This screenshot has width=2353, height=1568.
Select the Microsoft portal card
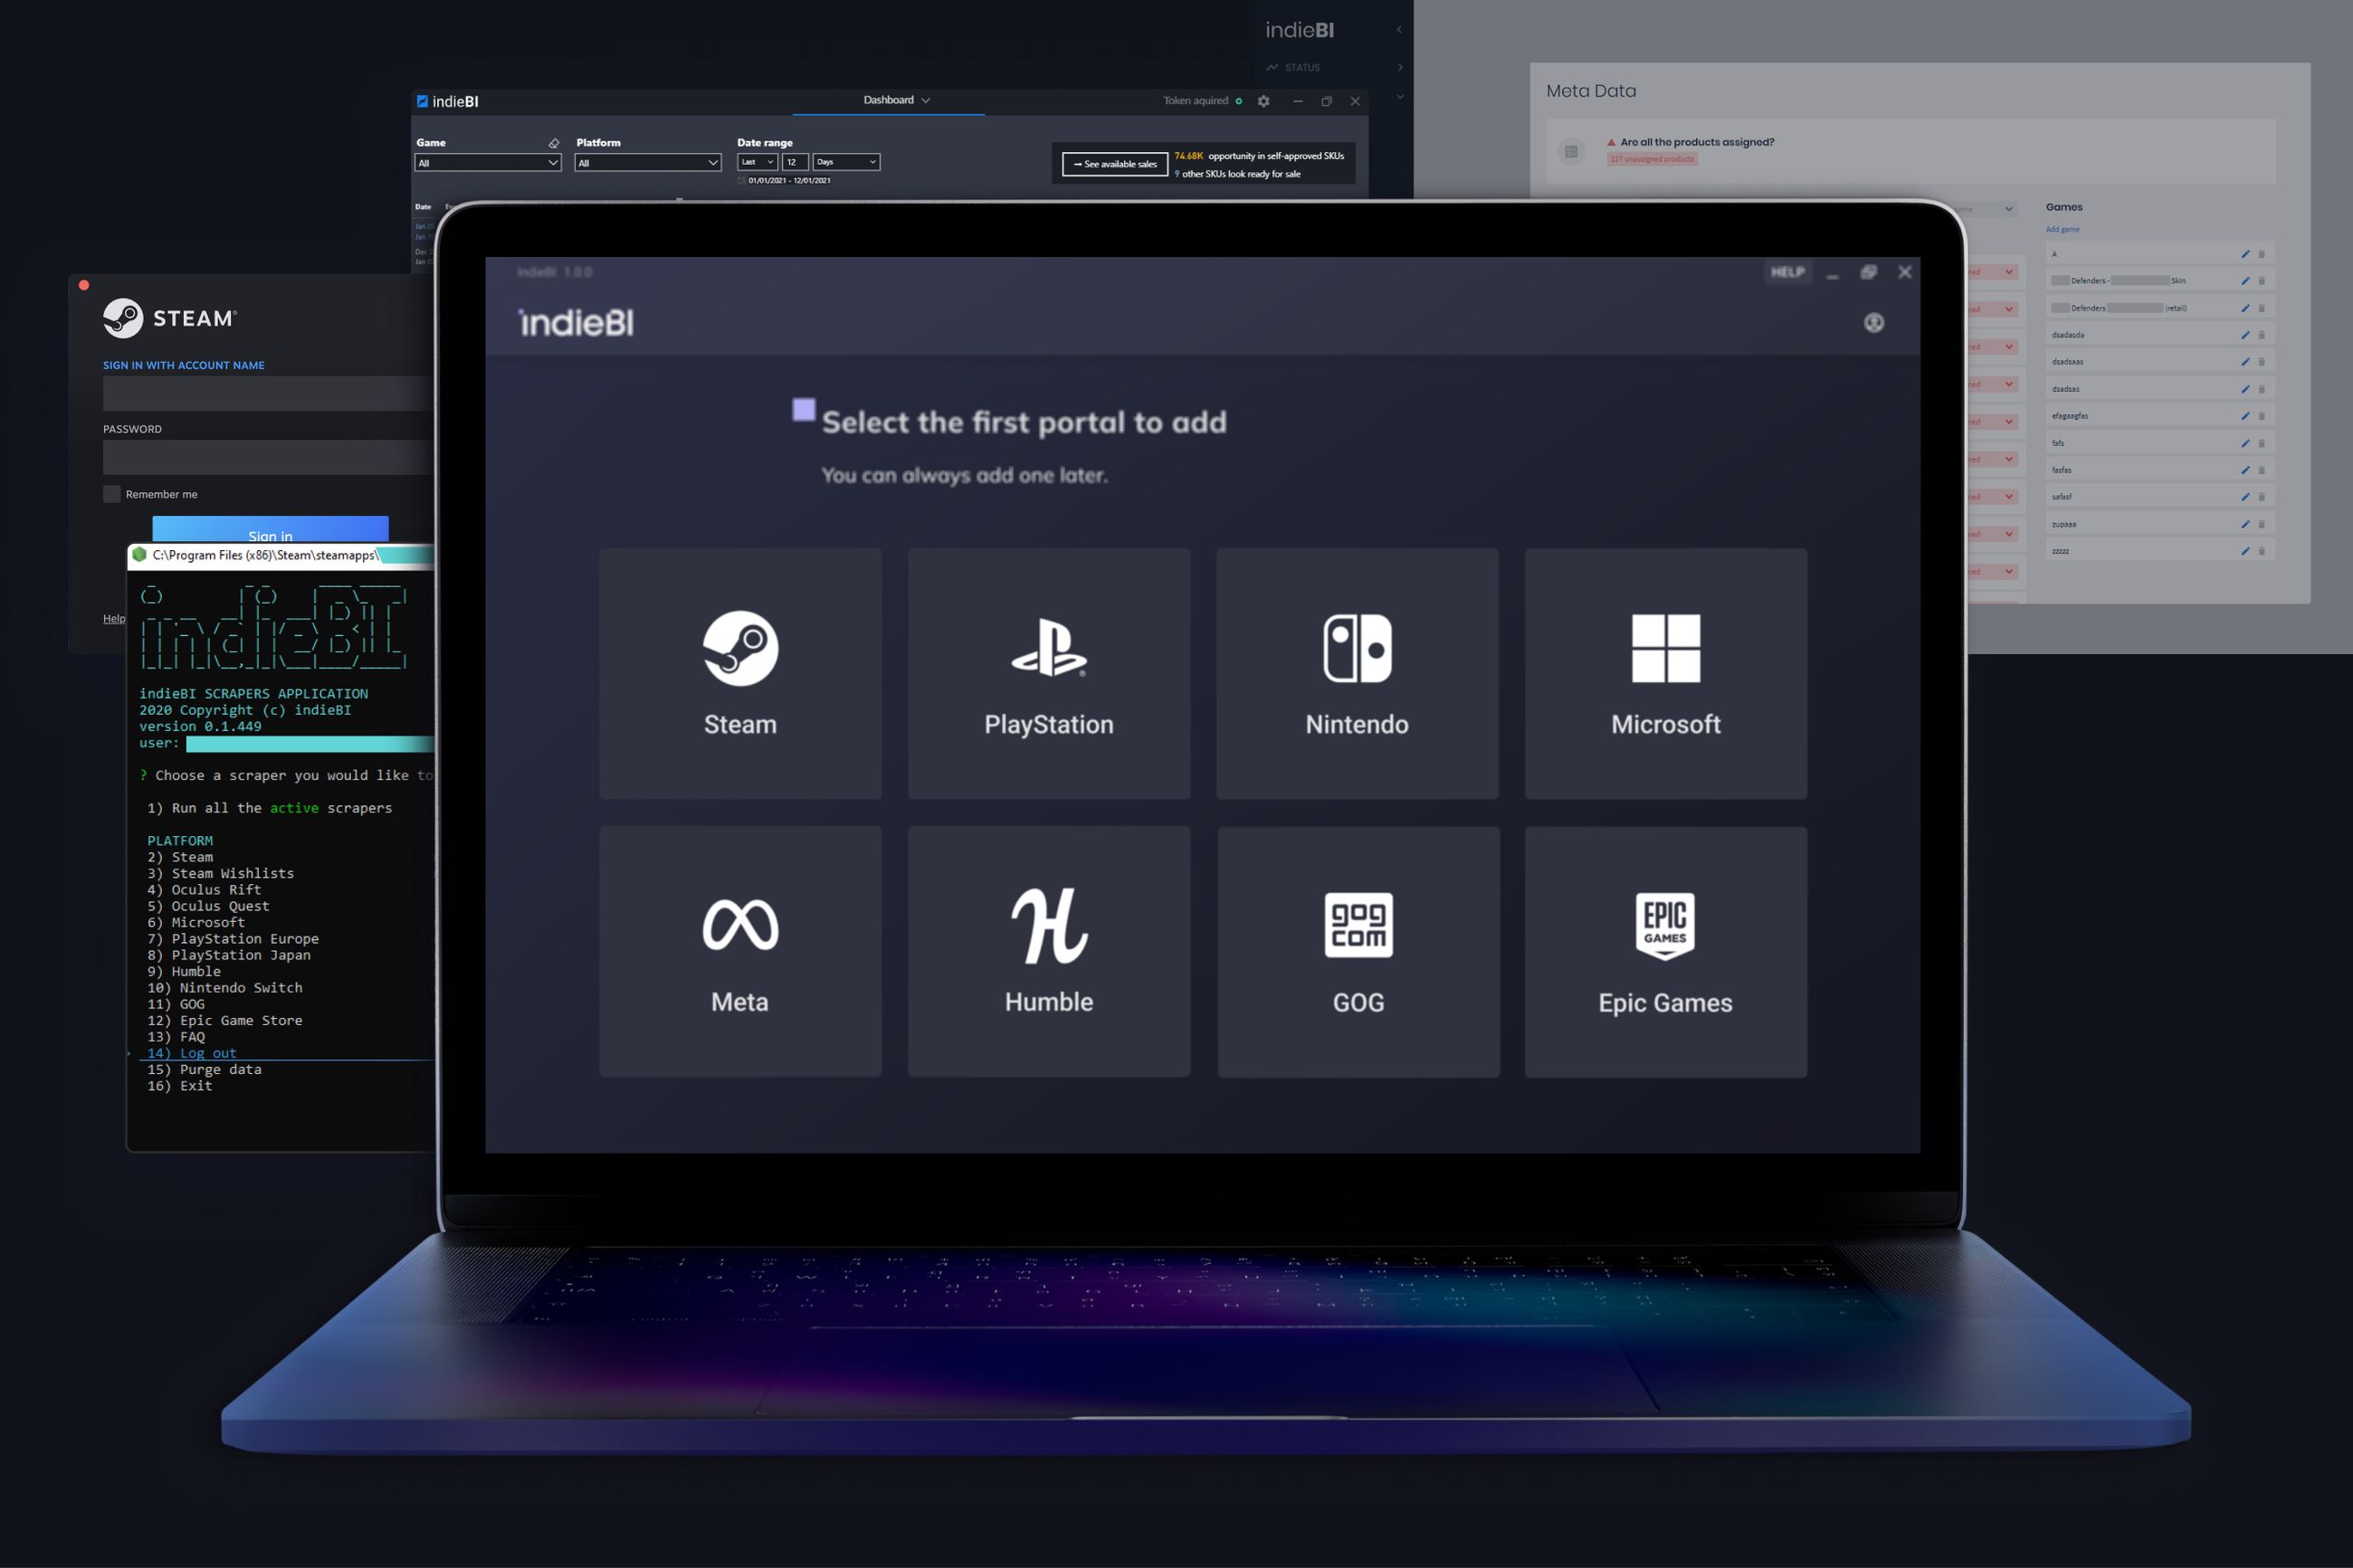coord(1665,673)
